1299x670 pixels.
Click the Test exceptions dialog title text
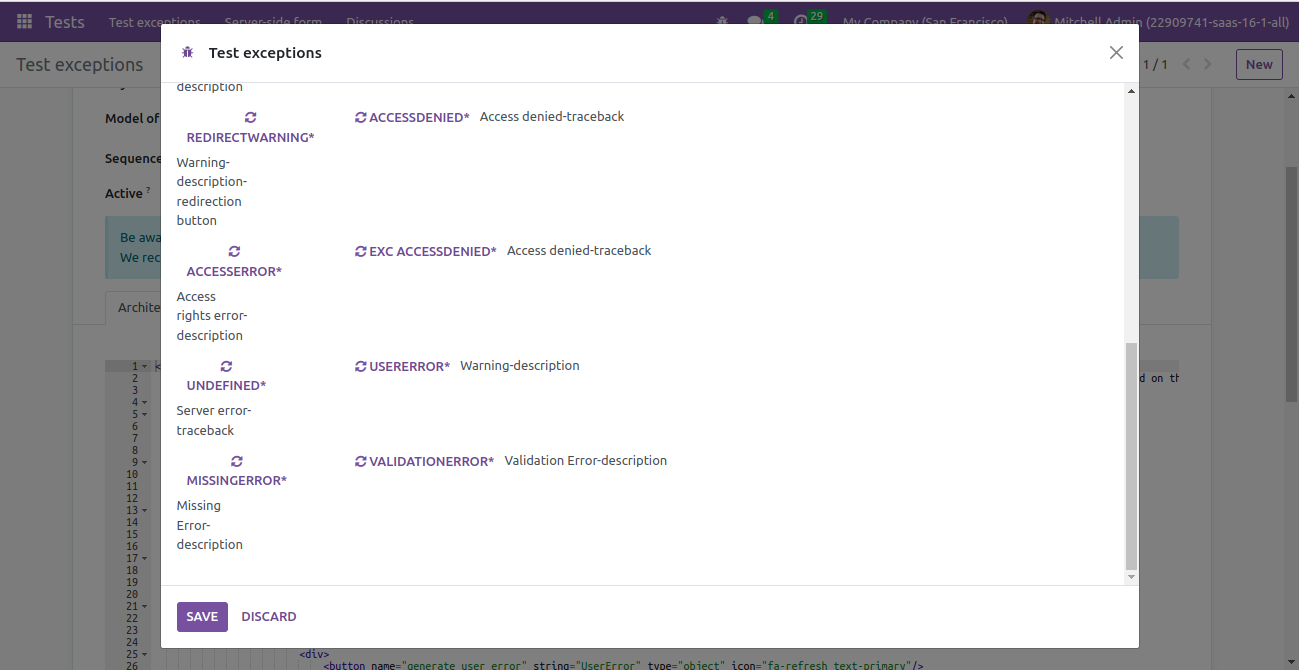265,53
